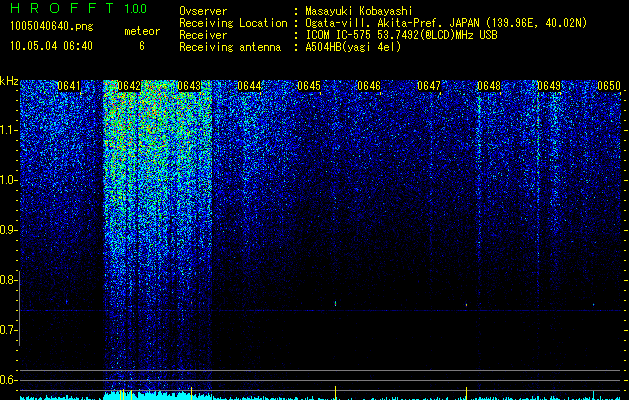Click the kHz axis unit label
Viewport: 629px width, 400px height.
click(9, 81)
